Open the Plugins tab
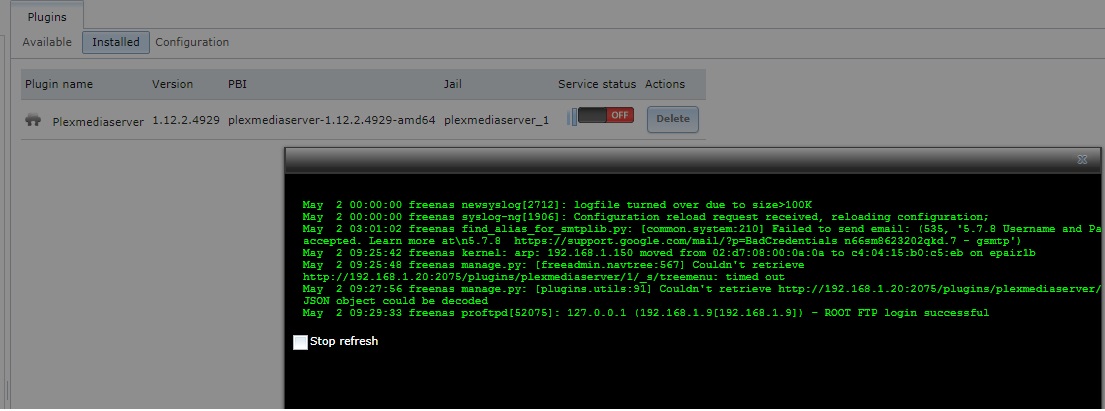Image resolution: width=1105 pixels, height=411 pixels. tap(47, 17)
